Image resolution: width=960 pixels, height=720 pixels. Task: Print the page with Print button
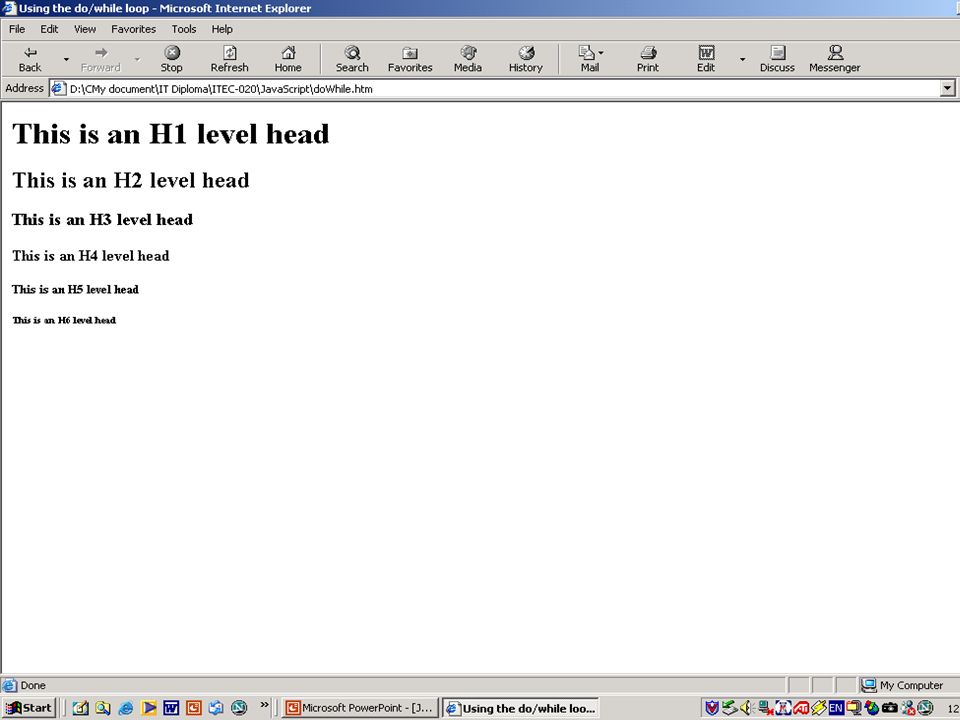coord(648,59)
